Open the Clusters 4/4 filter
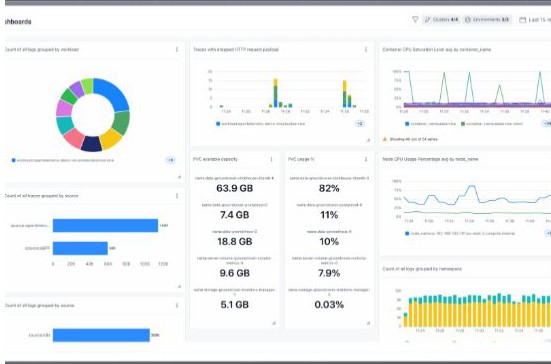Image resolution: width=551 pixels, height=364 pixels. 441,20
